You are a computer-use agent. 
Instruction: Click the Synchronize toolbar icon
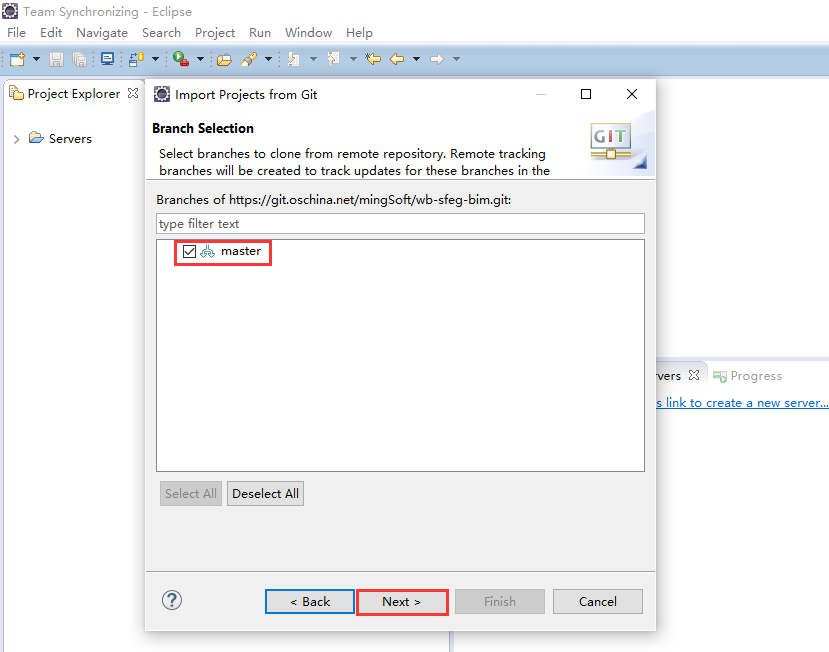click(x=136, y=59)
